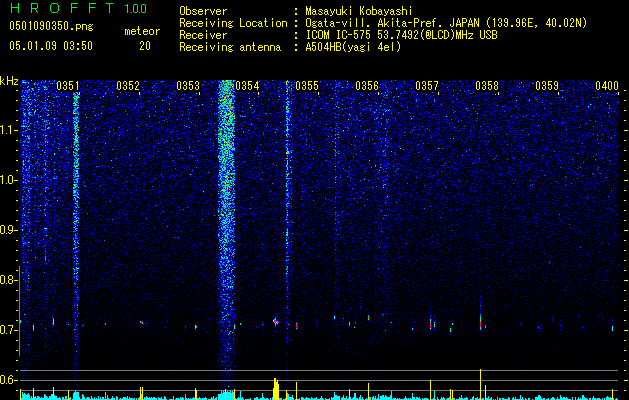629x400 pixels.
Task: Click the 0352 time marker
Action: pos(128,86)
